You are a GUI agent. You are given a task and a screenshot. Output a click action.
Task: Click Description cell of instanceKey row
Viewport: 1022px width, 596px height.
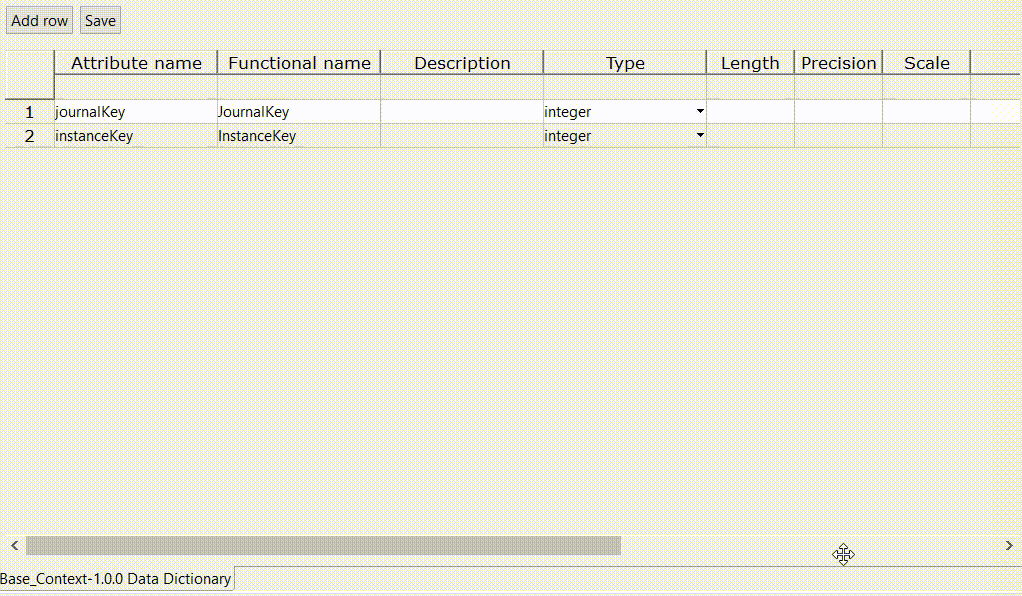point(462,136)
